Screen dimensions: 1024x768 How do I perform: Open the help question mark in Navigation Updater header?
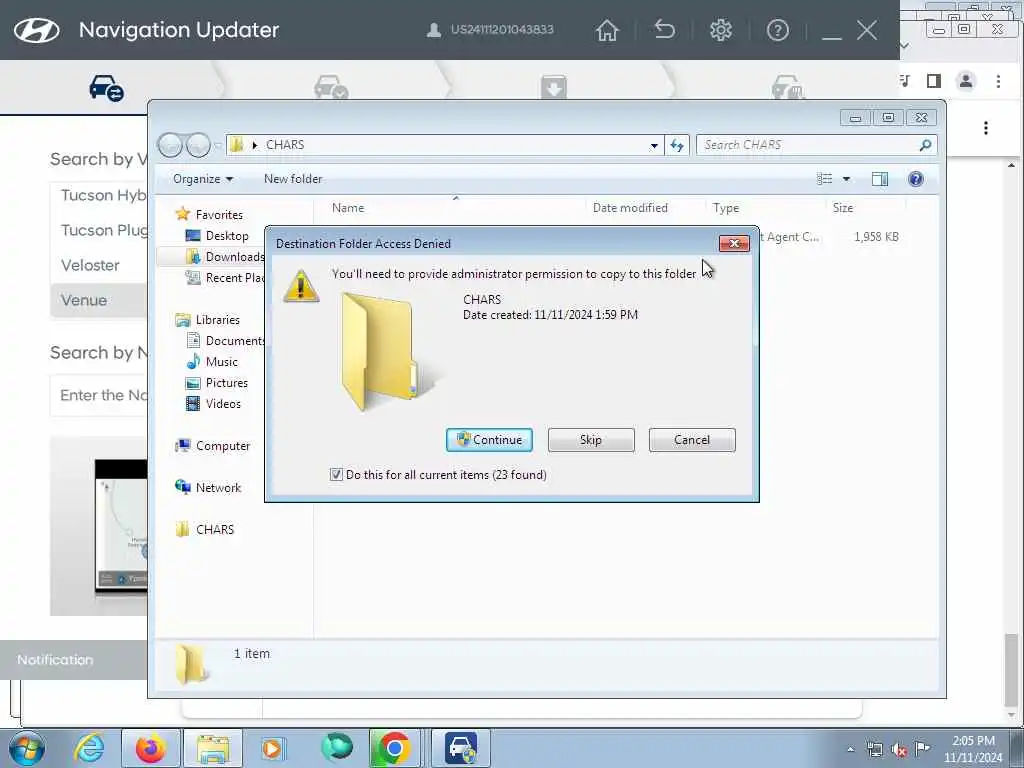(x=777, y=30)
